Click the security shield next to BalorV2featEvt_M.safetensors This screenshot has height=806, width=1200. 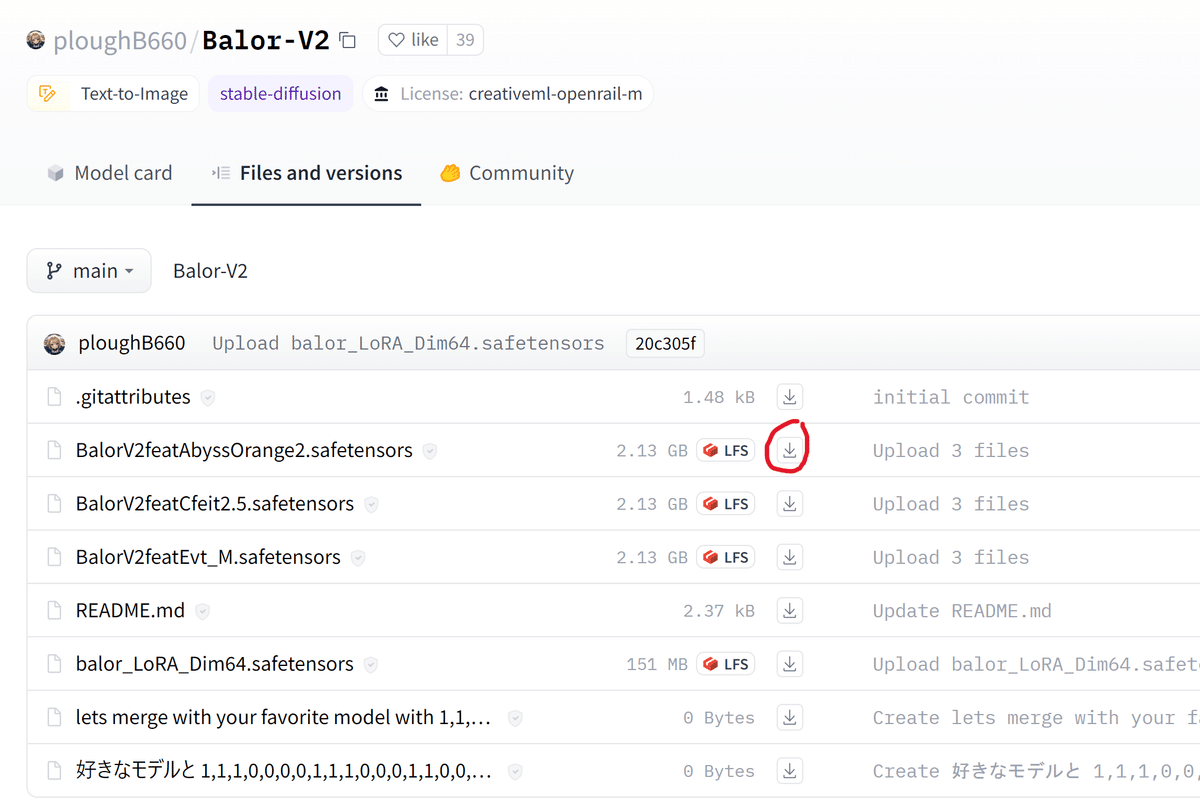pos(358,558)
